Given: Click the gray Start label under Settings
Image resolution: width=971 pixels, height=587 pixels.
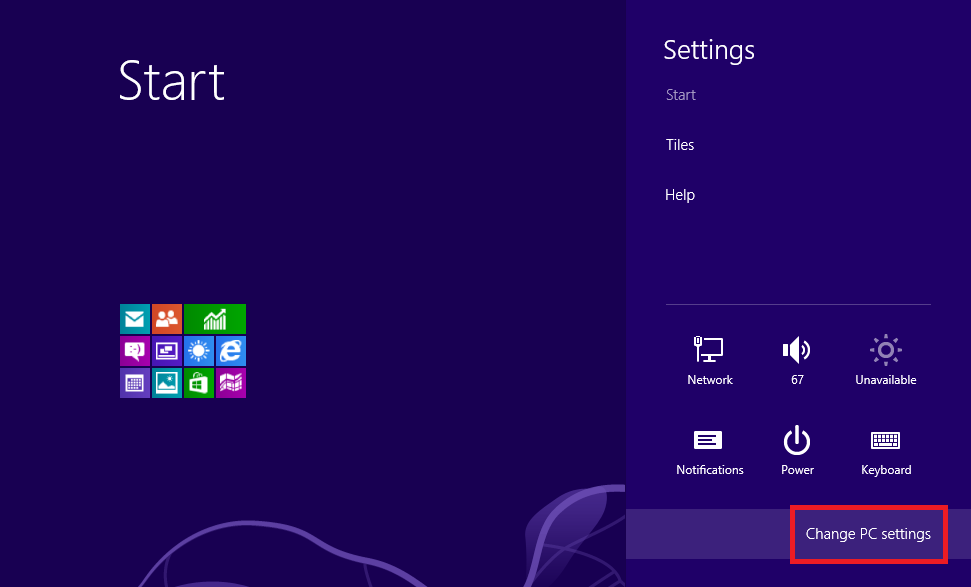Looking at the screenshot, I should pyautogui.click(x=681, y=95).
